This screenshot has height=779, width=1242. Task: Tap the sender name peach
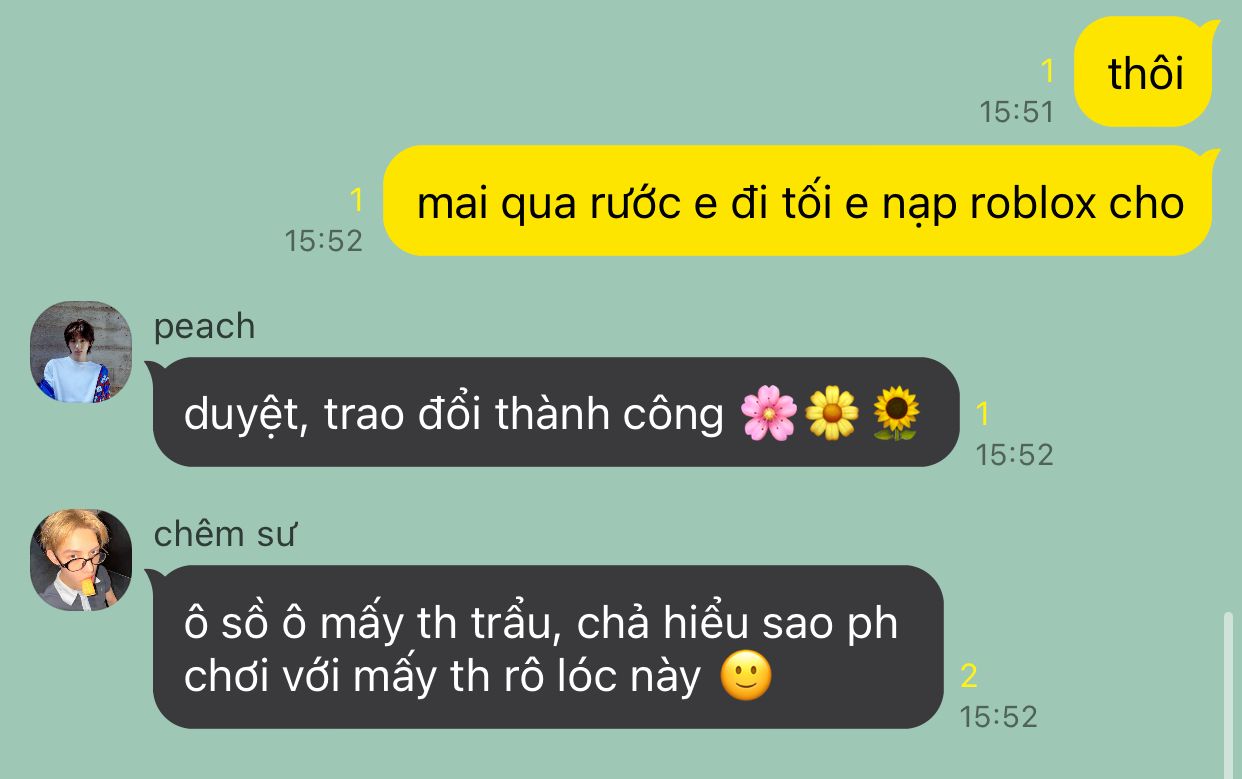[x=204, y=327]
